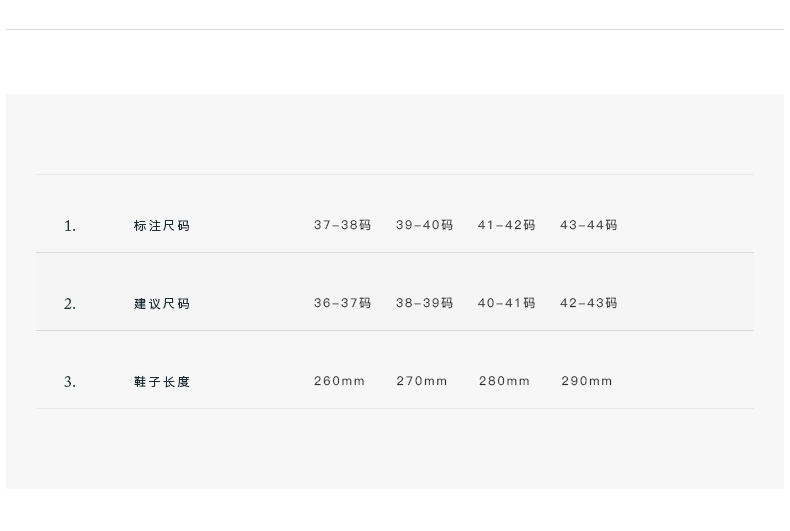Image resolution: width=790 pixels, height=531 pixels.
Task: Click the 280mm shoe length value
Action: 504,381
